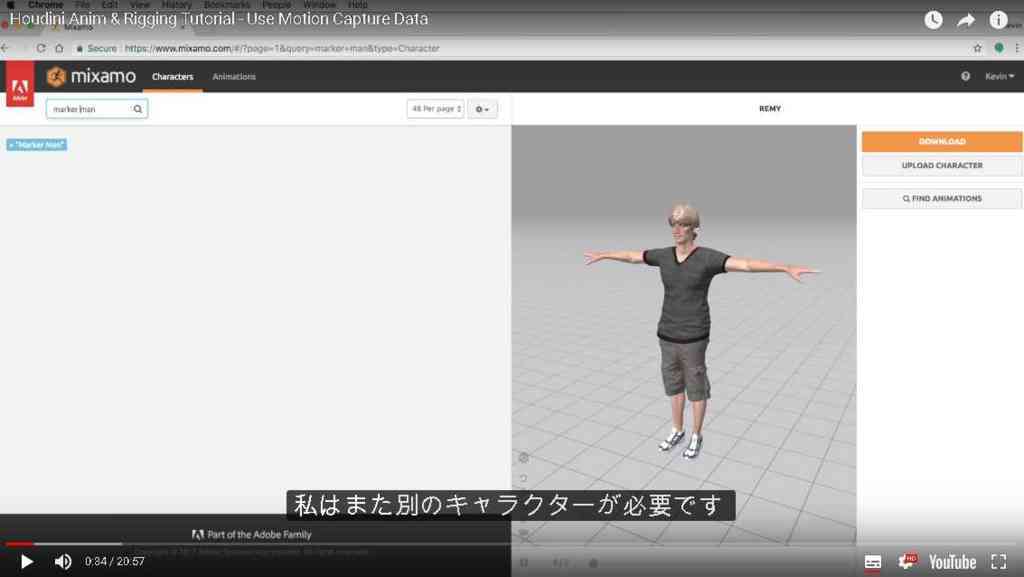Click the REMY character name heading
This screenshot has height=577, width=1024.
(x=770, y=108)
